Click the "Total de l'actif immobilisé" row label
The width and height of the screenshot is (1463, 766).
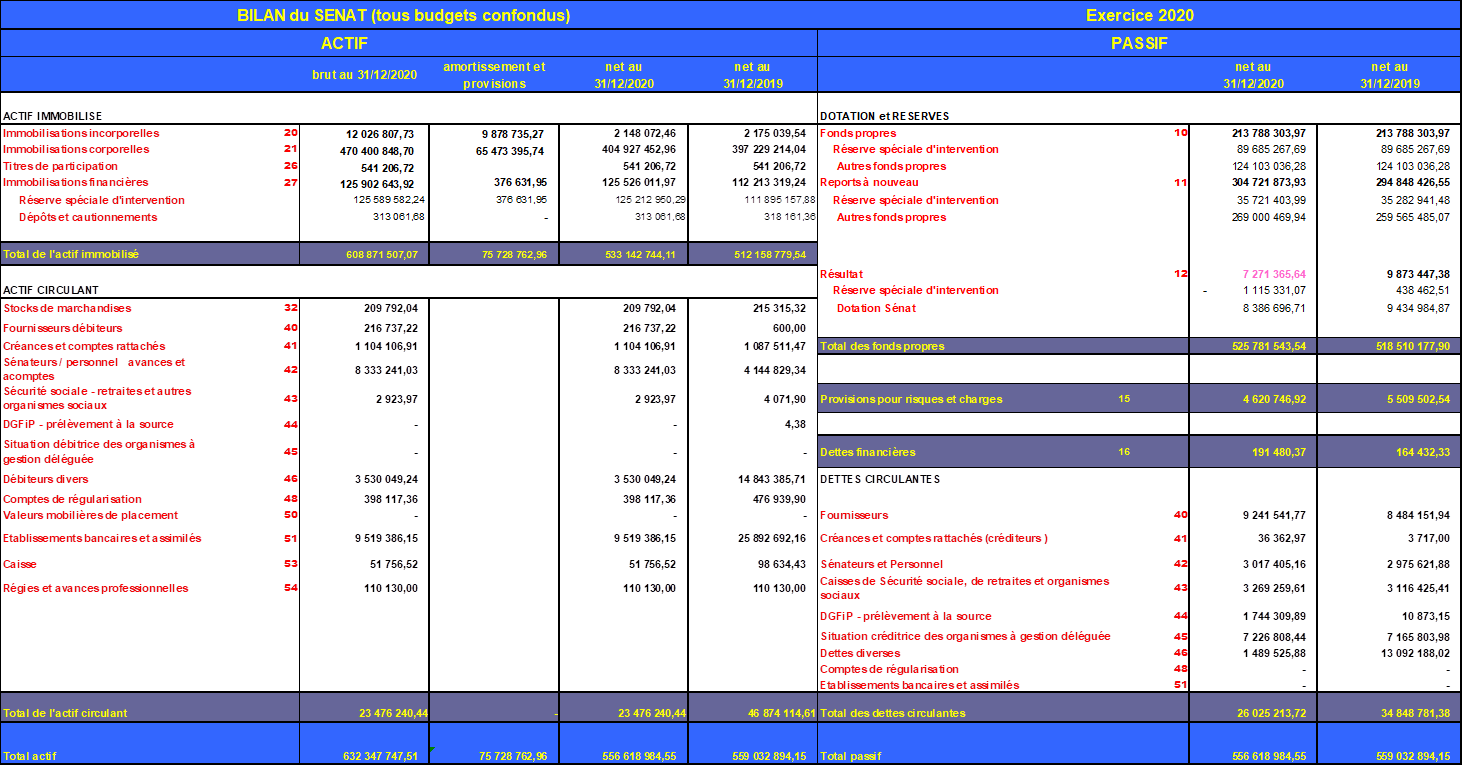(70, 254)
